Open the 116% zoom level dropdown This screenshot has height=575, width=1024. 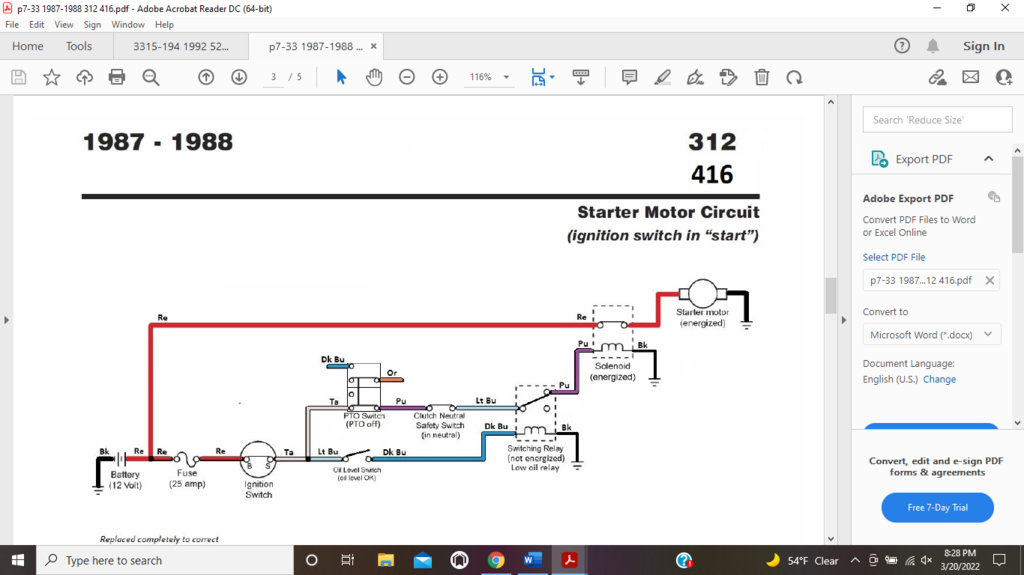pos(506,77)
